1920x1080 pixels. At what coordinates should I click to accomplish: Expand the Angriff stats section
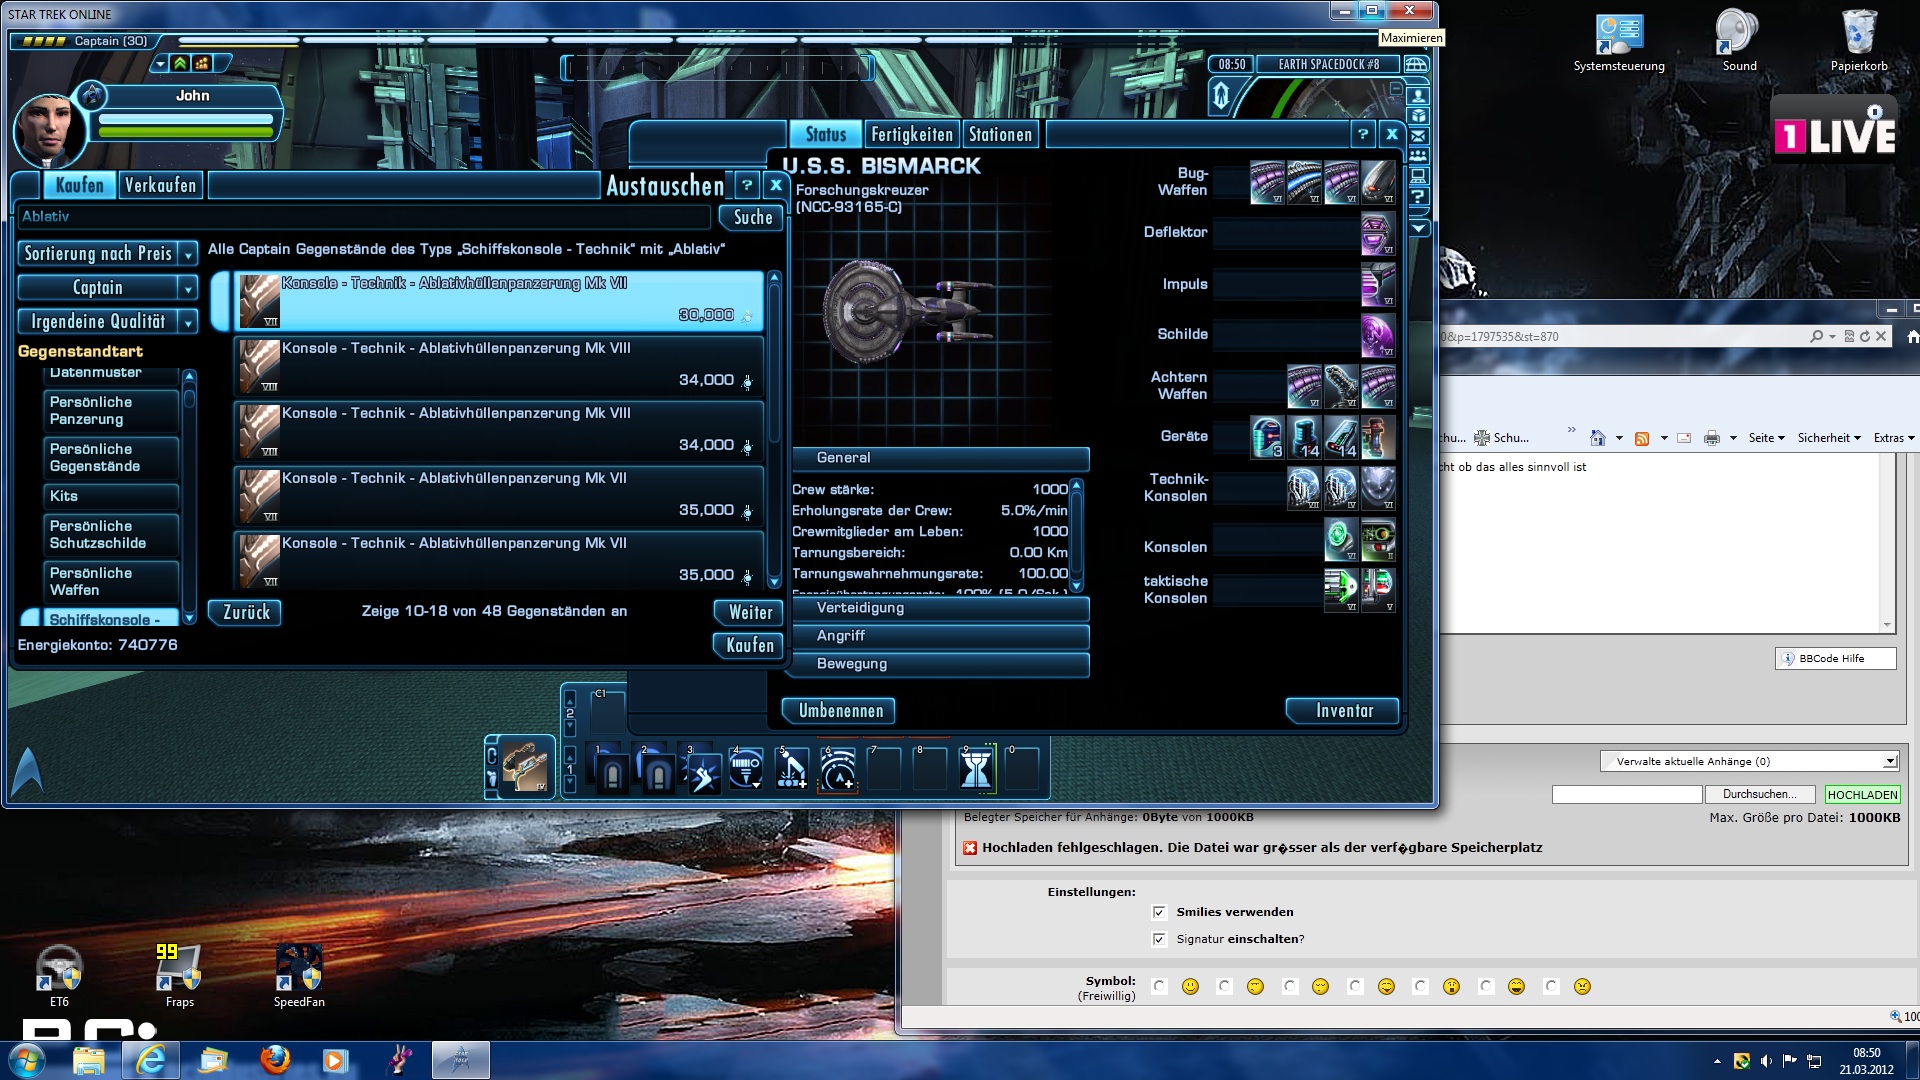click(940, 636)
